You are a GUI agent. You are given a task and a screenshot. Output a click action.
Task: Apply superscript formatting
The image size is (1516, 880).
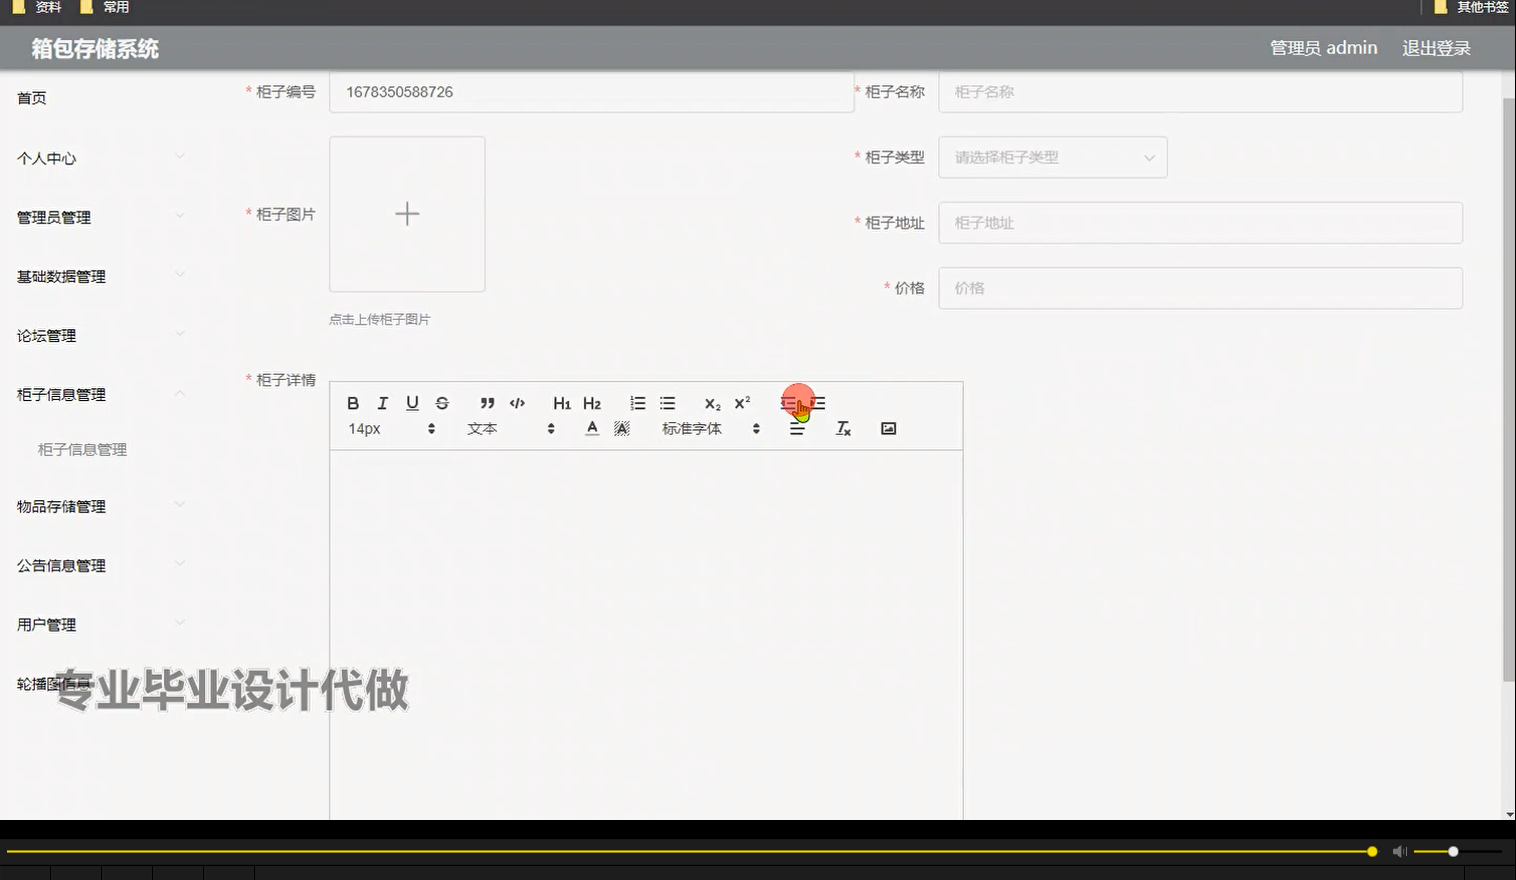point(741,403)
